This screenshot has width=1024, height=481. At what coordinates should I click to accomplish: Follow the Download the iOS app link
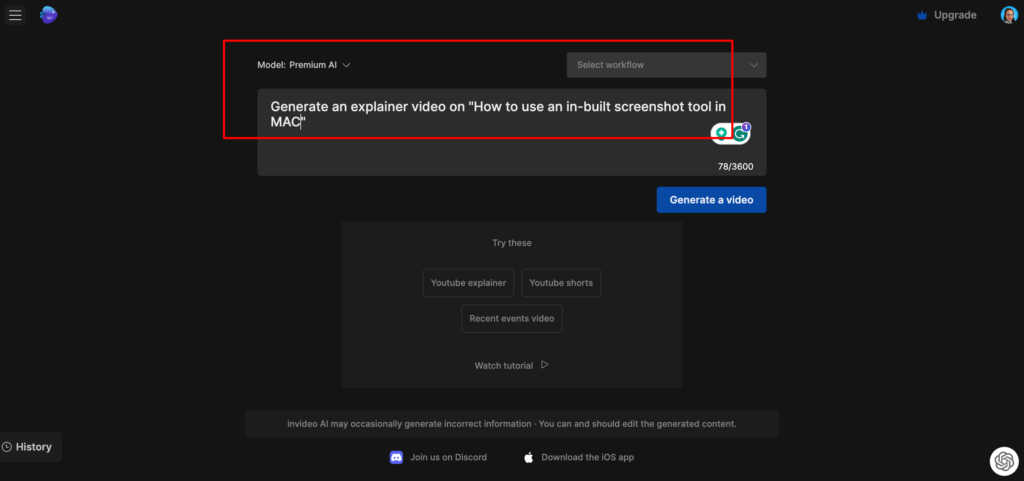pyautogui.click(x=587, y=457)
